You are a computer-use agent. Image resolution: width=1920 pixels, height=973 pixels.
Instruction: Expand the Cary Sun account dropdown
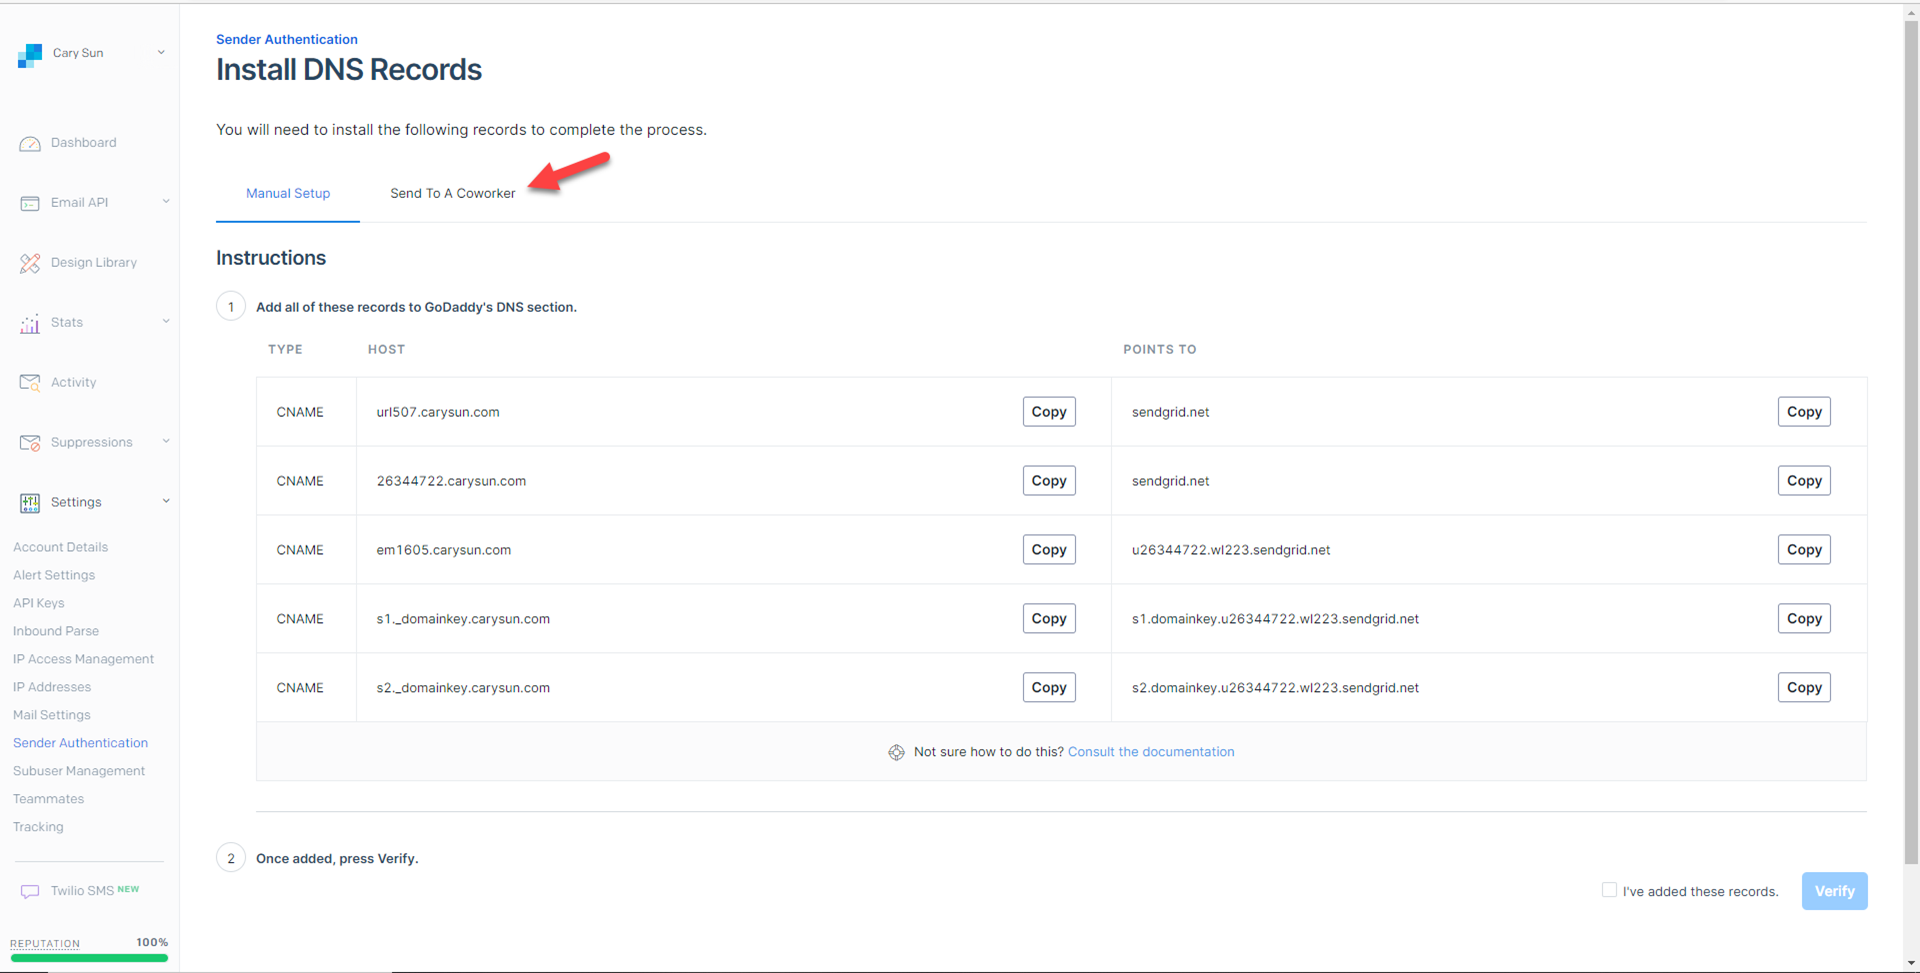pyautogui.click(x=161, y=52)
